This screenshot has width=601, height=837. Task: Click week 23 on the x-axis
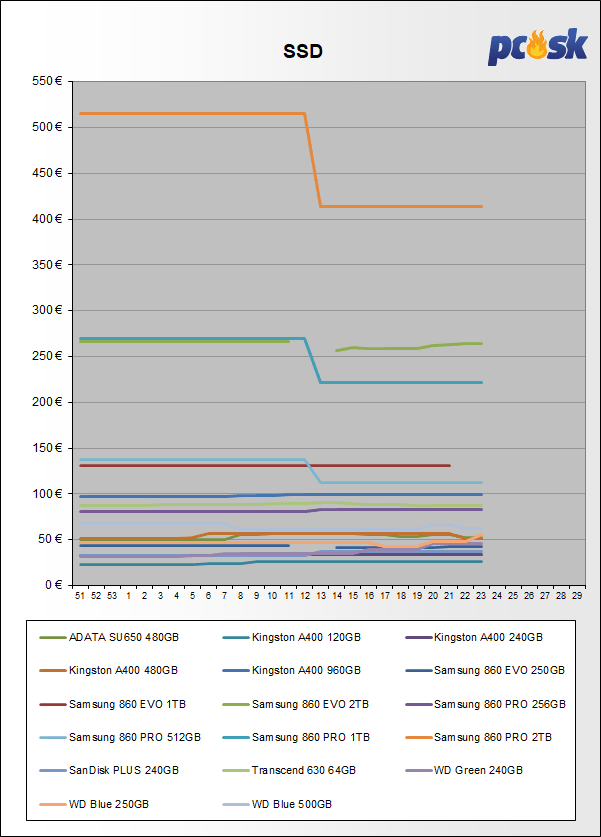pyautogui.click(x=481, y=596)
